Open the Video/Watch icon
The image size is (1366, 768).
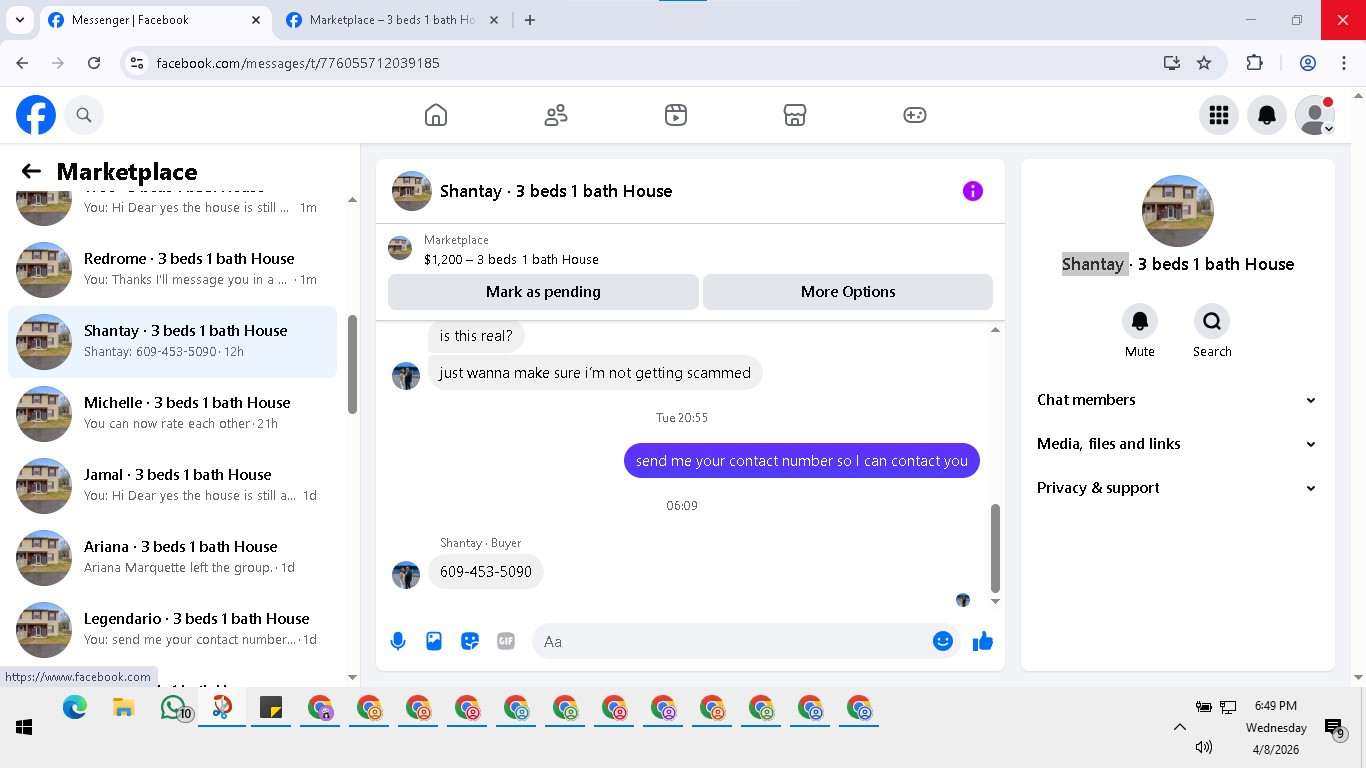tap(676, 115)
